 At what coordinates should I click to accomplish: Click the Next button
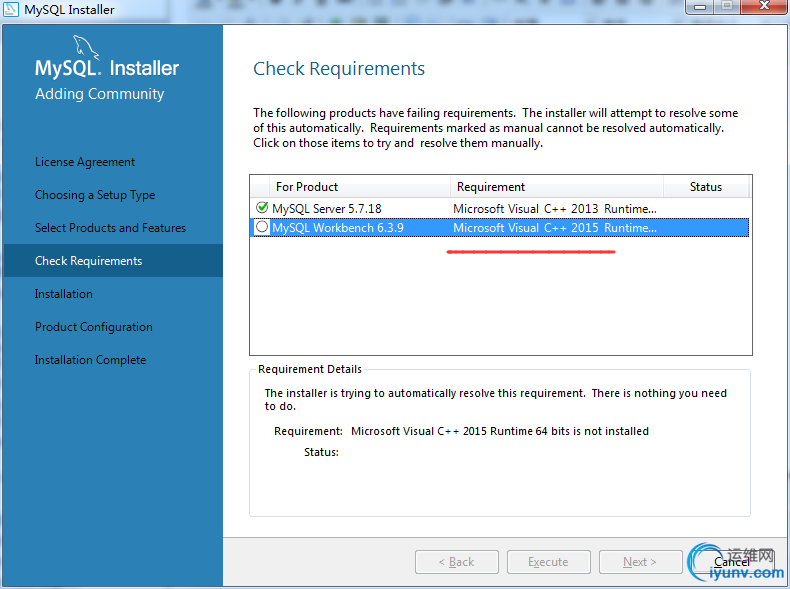[640, 562]
